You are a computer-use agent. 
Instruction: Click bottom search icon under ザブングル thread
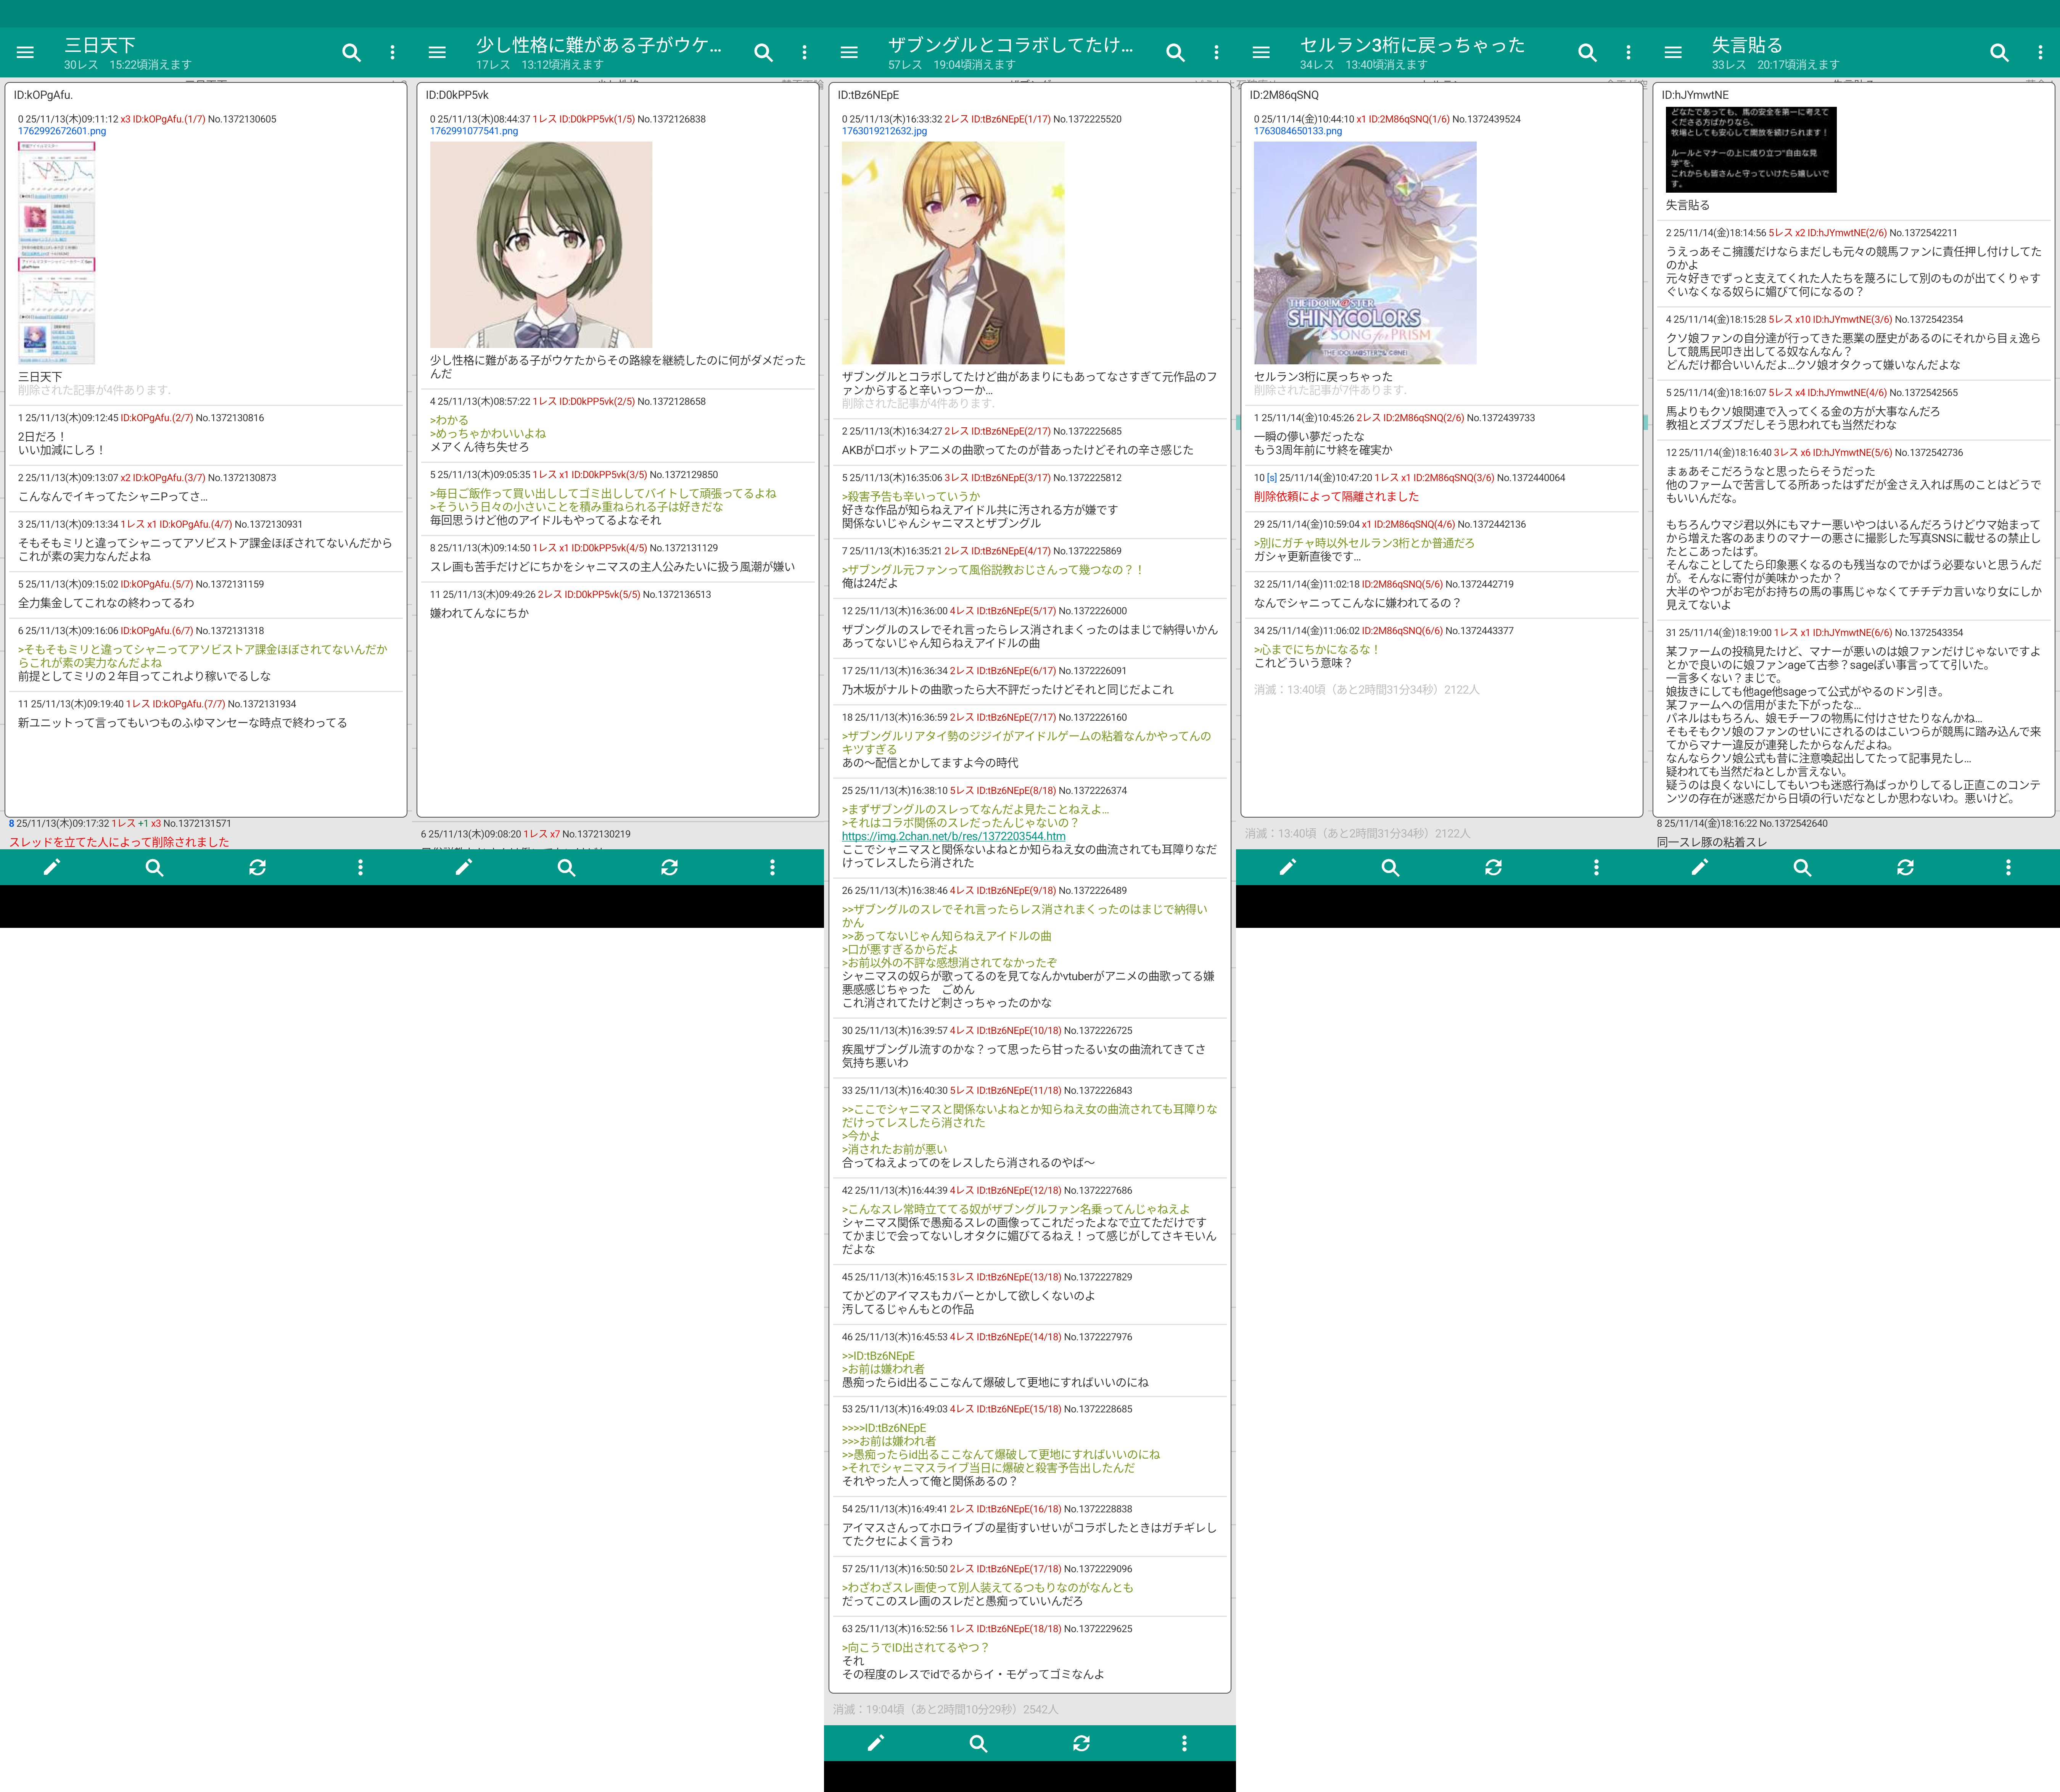pyautogui.click(x=978, y=1743)
